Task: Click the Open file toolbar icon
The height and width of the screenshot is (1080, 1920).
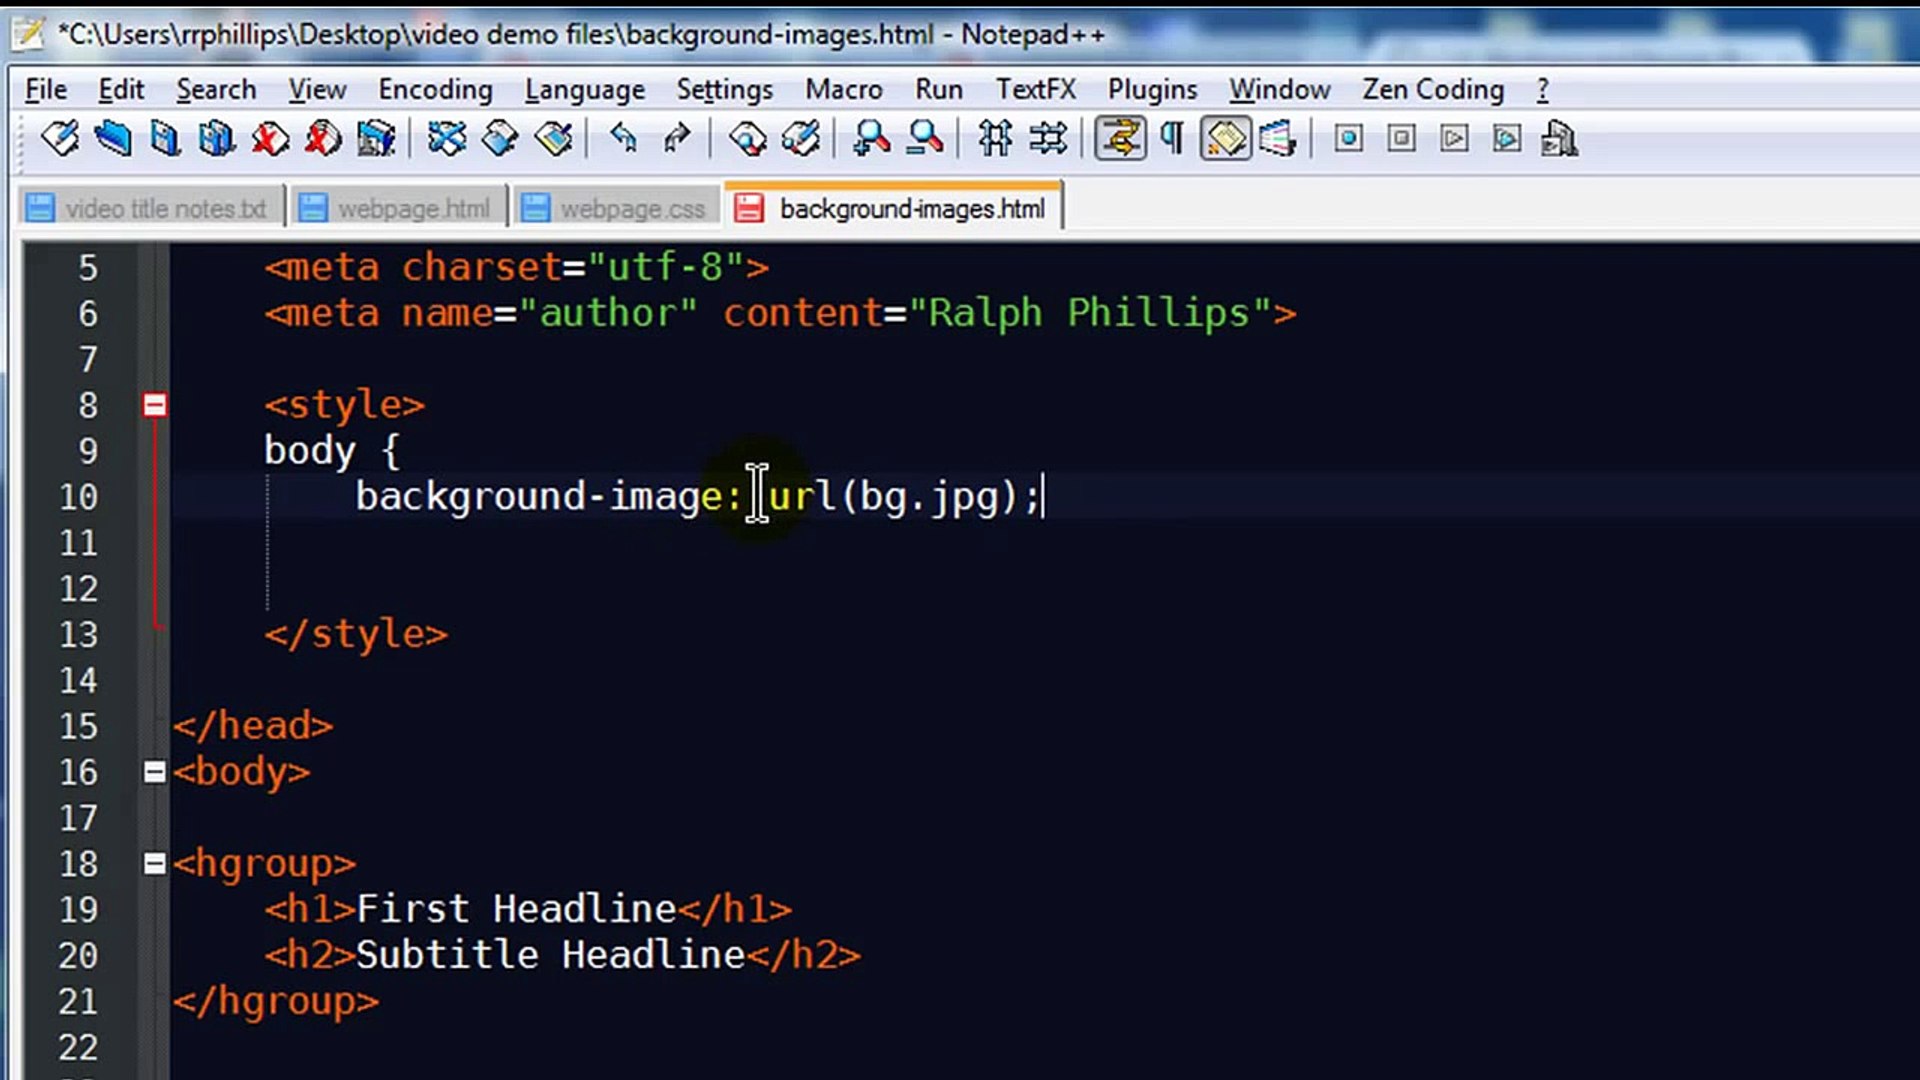Action: tap(113, 139)
